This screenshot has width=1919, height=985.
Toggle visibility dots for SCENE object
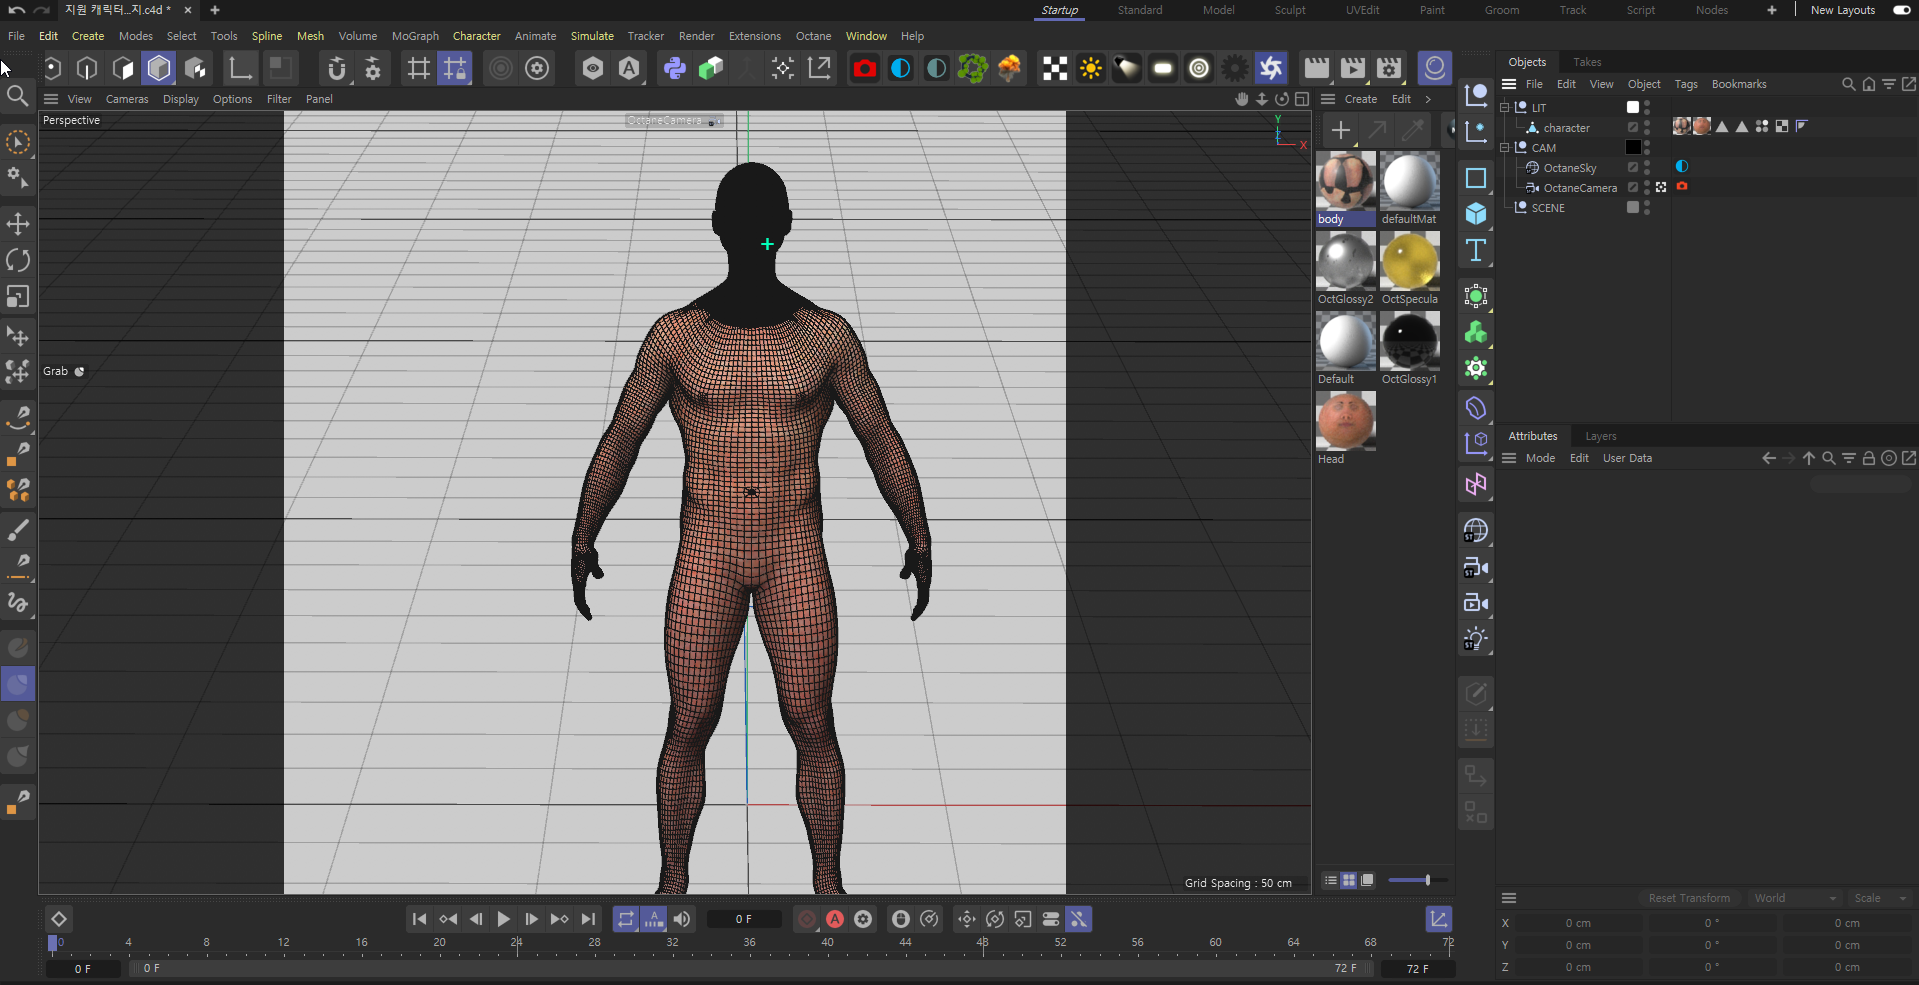coord(1647,208)
